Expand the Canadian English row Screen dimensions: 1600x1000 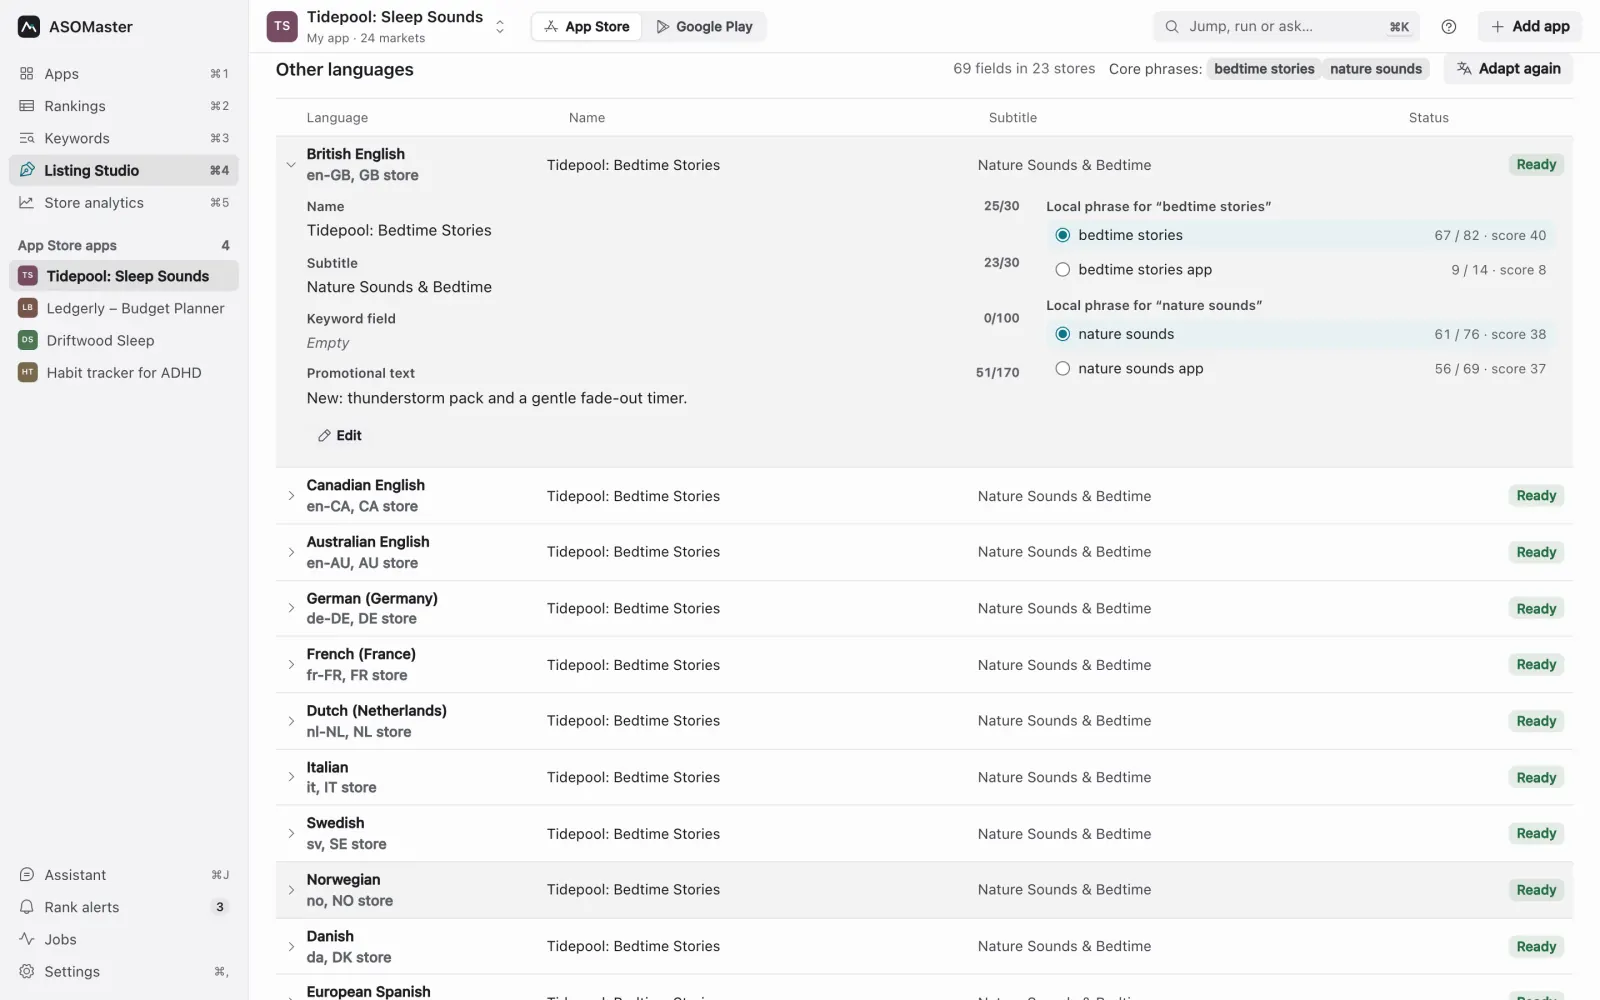point(291,496)
